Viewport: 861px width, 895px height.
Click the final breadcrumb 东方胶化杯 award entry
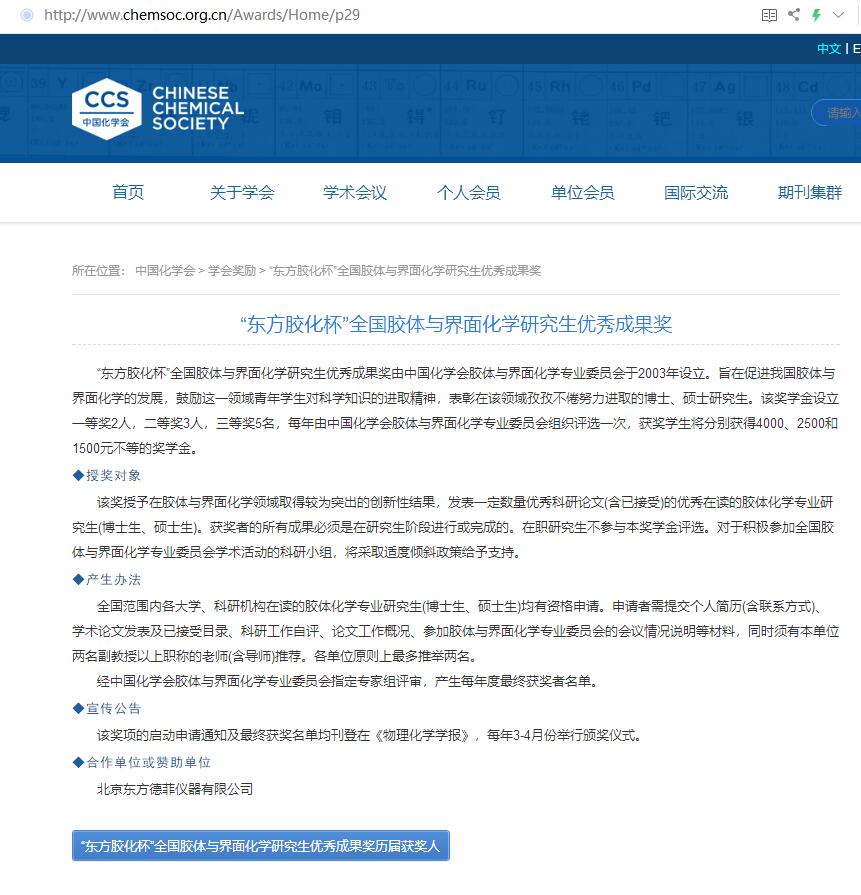point(405,271)
